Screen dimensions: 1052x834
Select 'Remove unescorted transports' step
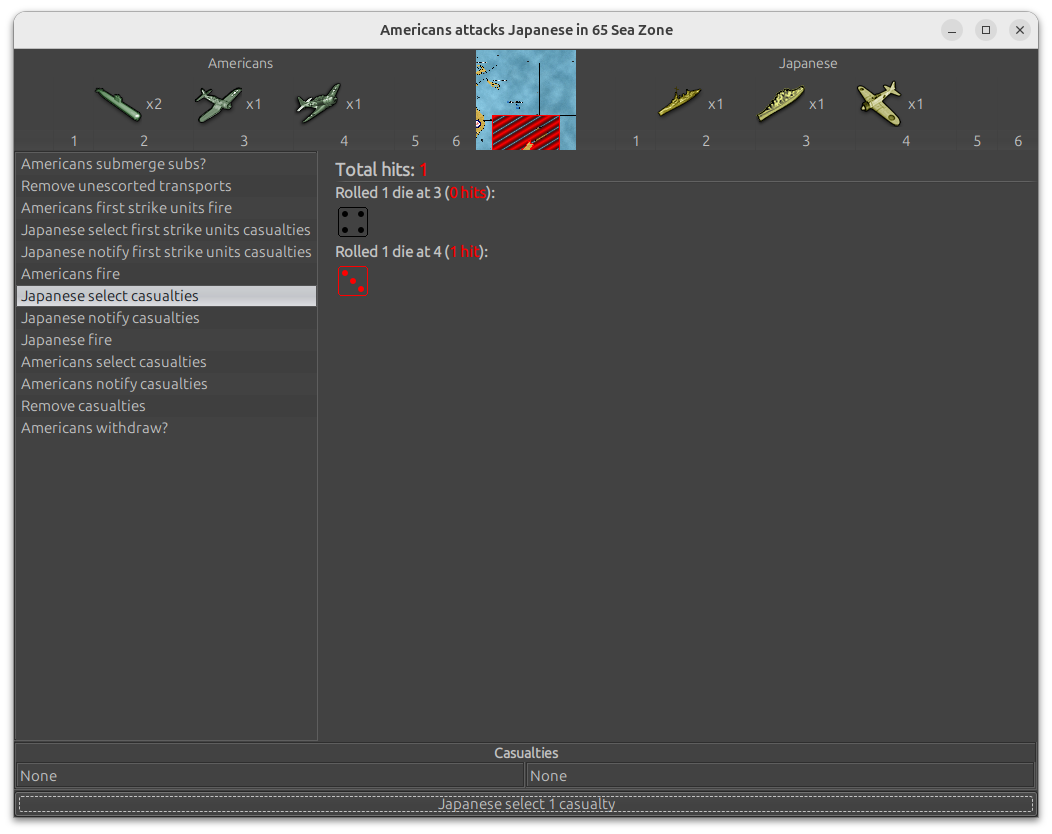[126, 186]
